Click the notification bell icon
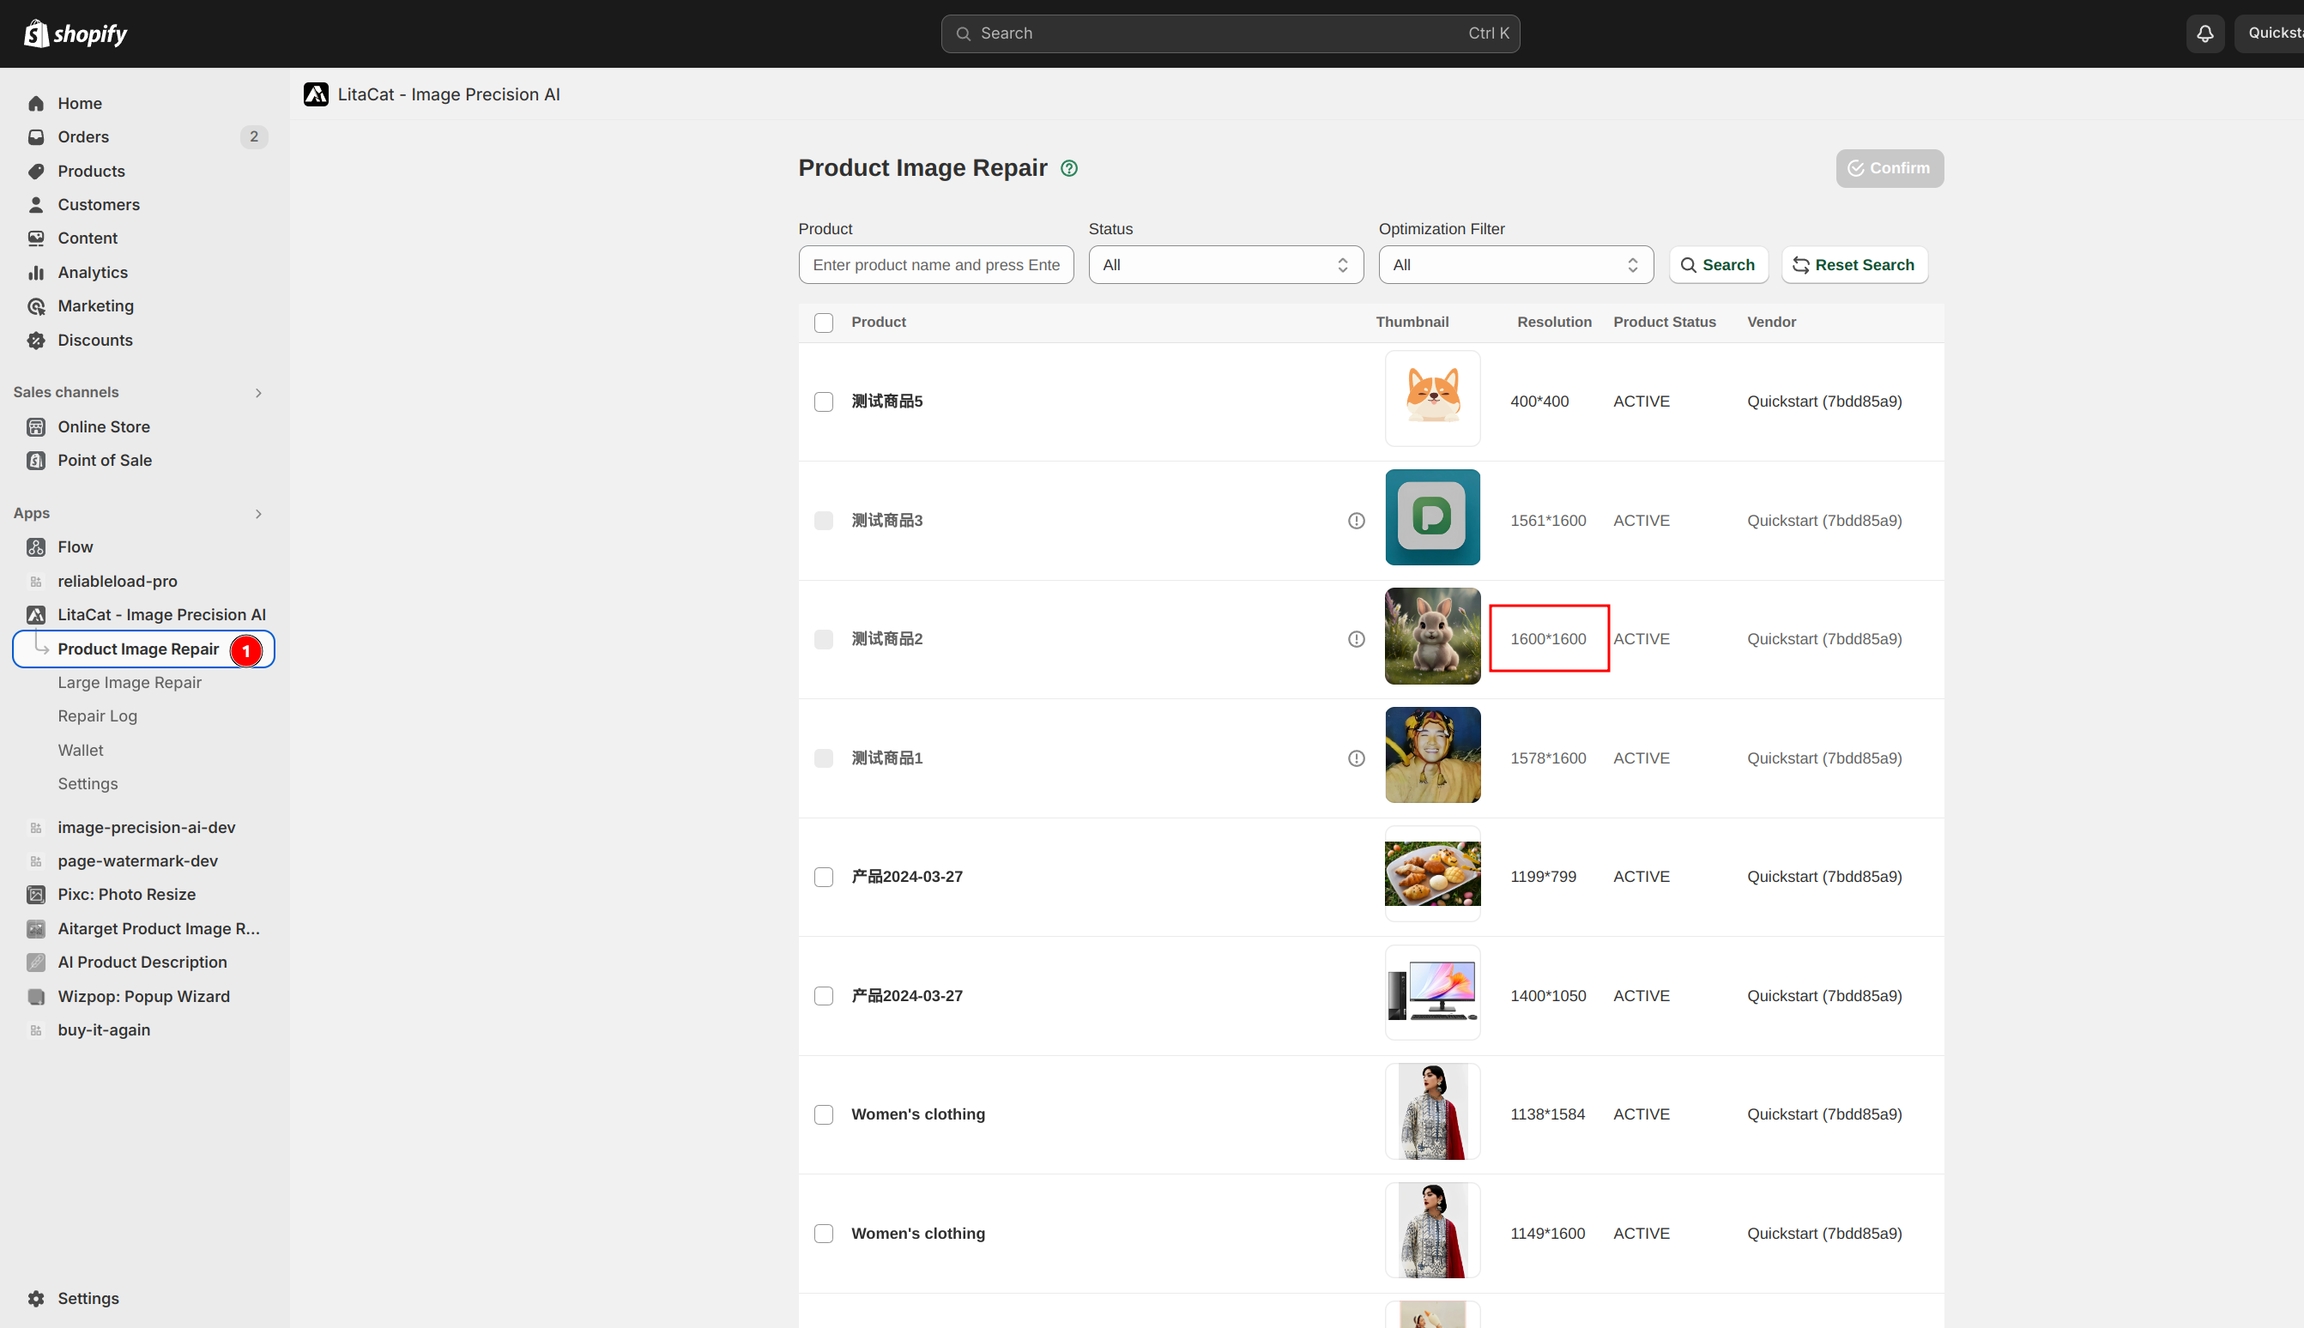The image size is (2304, 1328). tap(2204, 34)
